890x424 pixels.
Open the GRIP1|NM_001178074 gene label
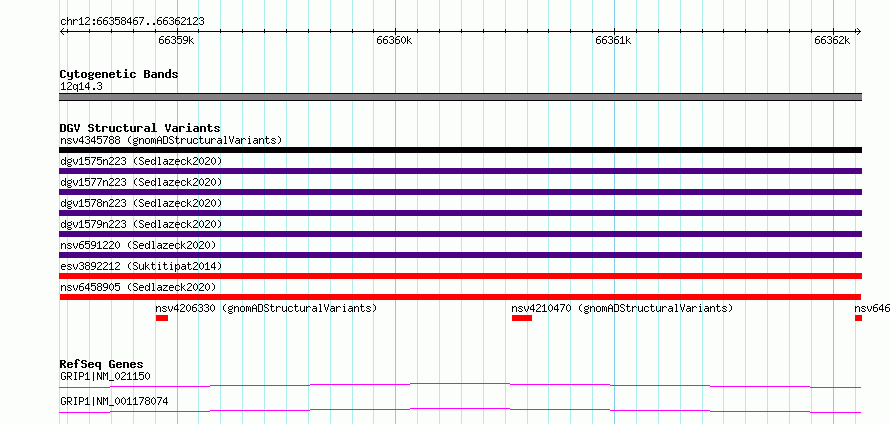[114, 402]
